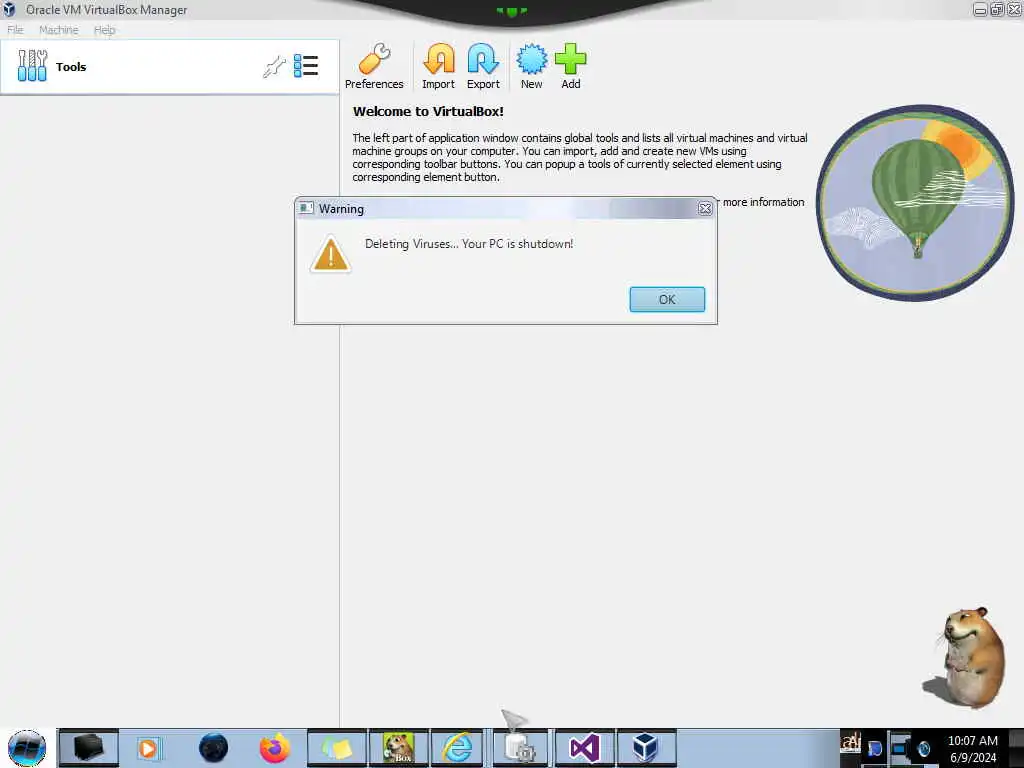The width and height of the screenshot is (1024, 768).
Task: Click the VirtualBox cube taskbar icon
Action: [645, 748]
